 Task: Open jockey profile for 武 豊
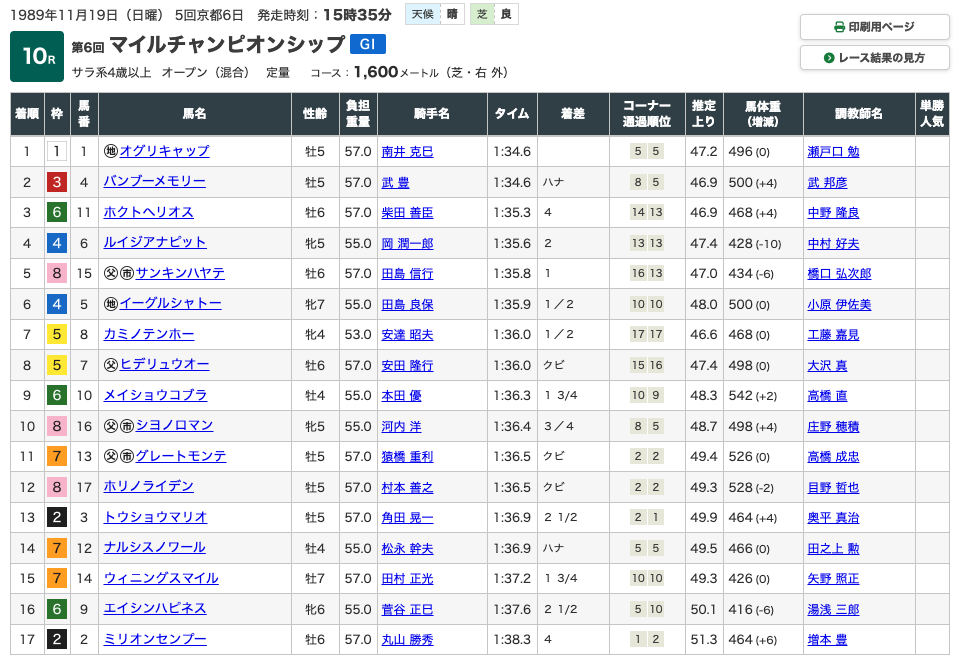click(x=395, y=183)
